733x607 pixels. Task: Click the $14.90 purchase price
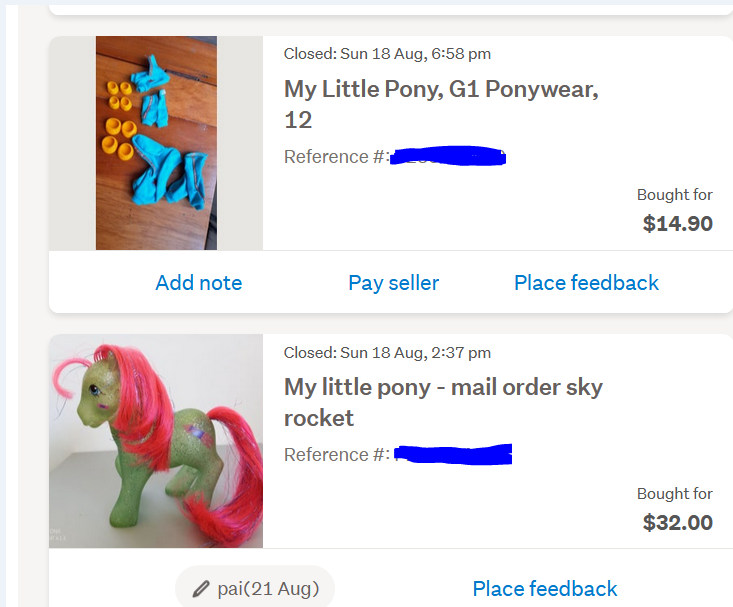click(x=677, y=223)
